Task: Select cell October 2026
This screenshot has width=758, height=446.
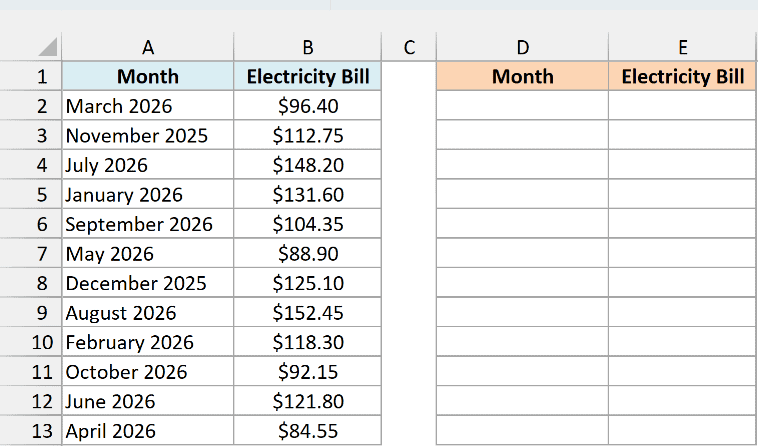Action: click(x=148, y=372)
